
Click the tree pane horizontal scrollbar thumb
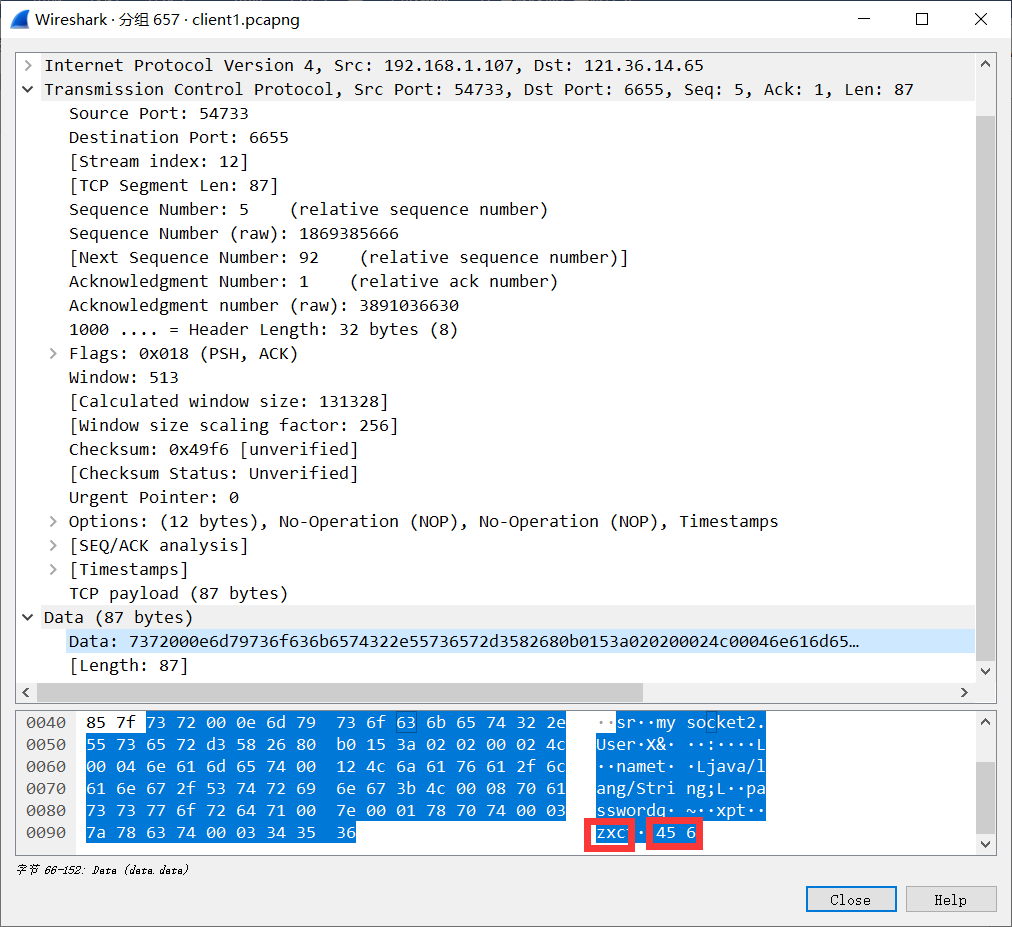pos(340,692)
